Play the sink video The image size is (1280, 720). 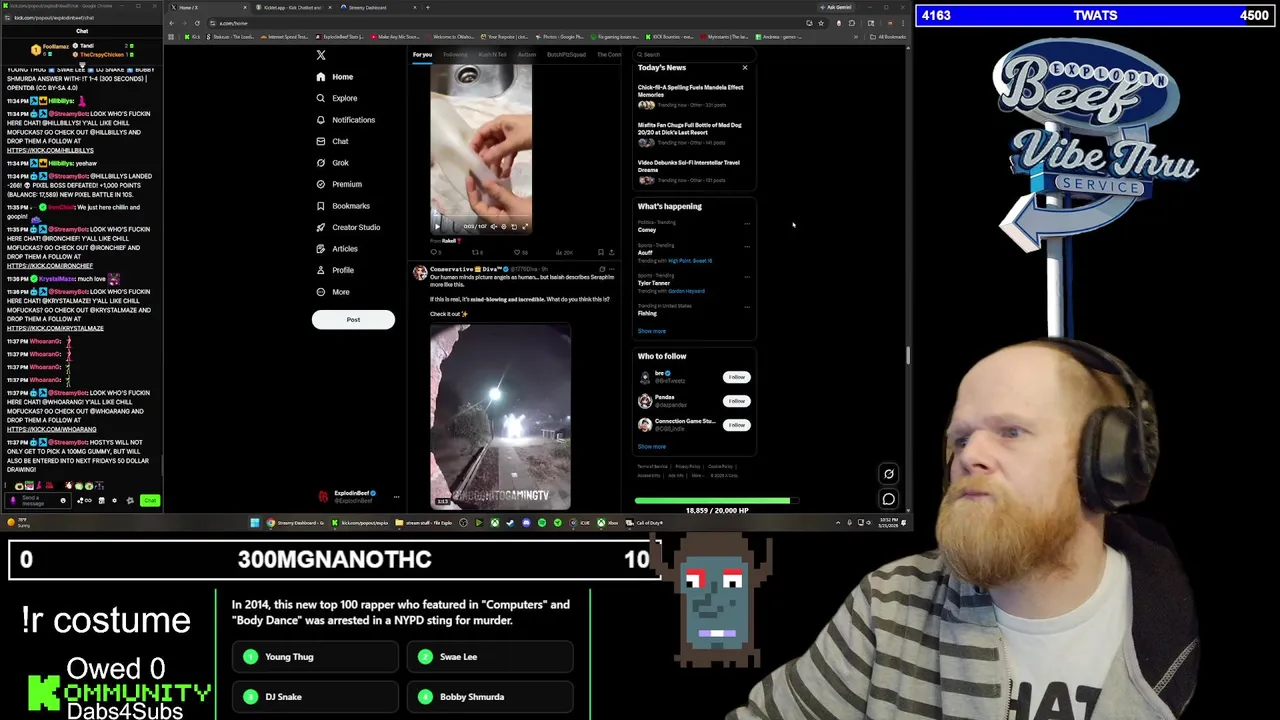click(437, 227)
